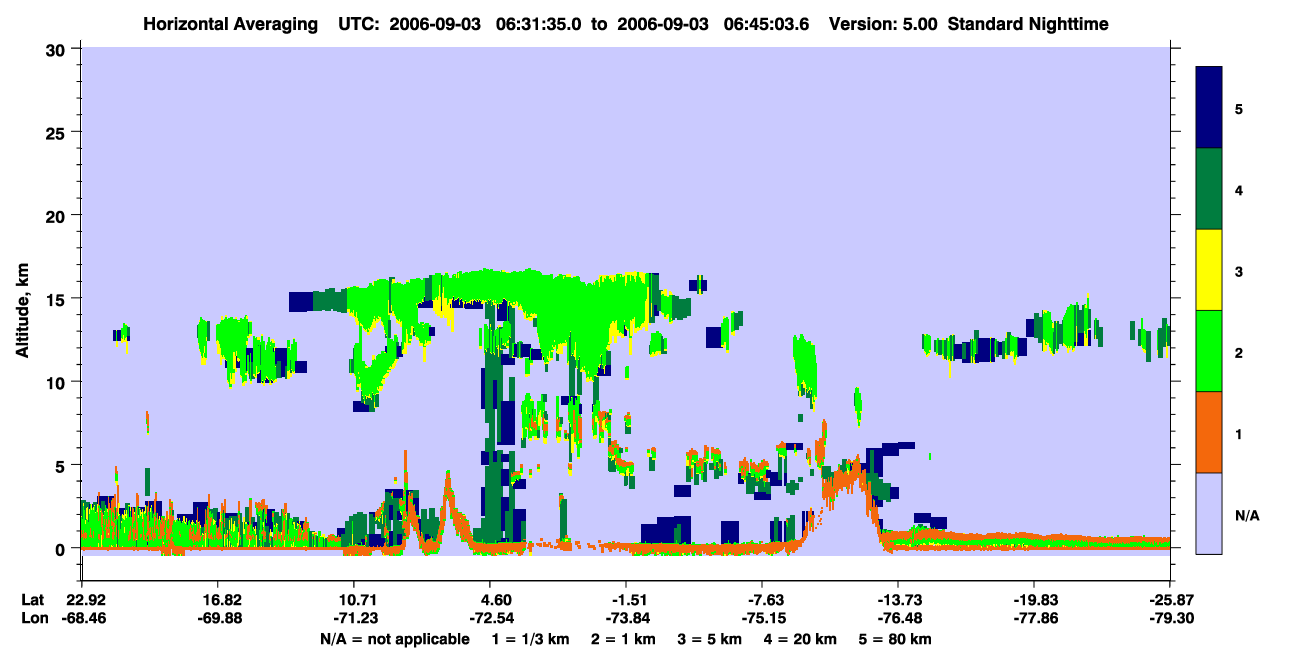
Task: Click the altitude tick label 25
Action: point(58,133)
